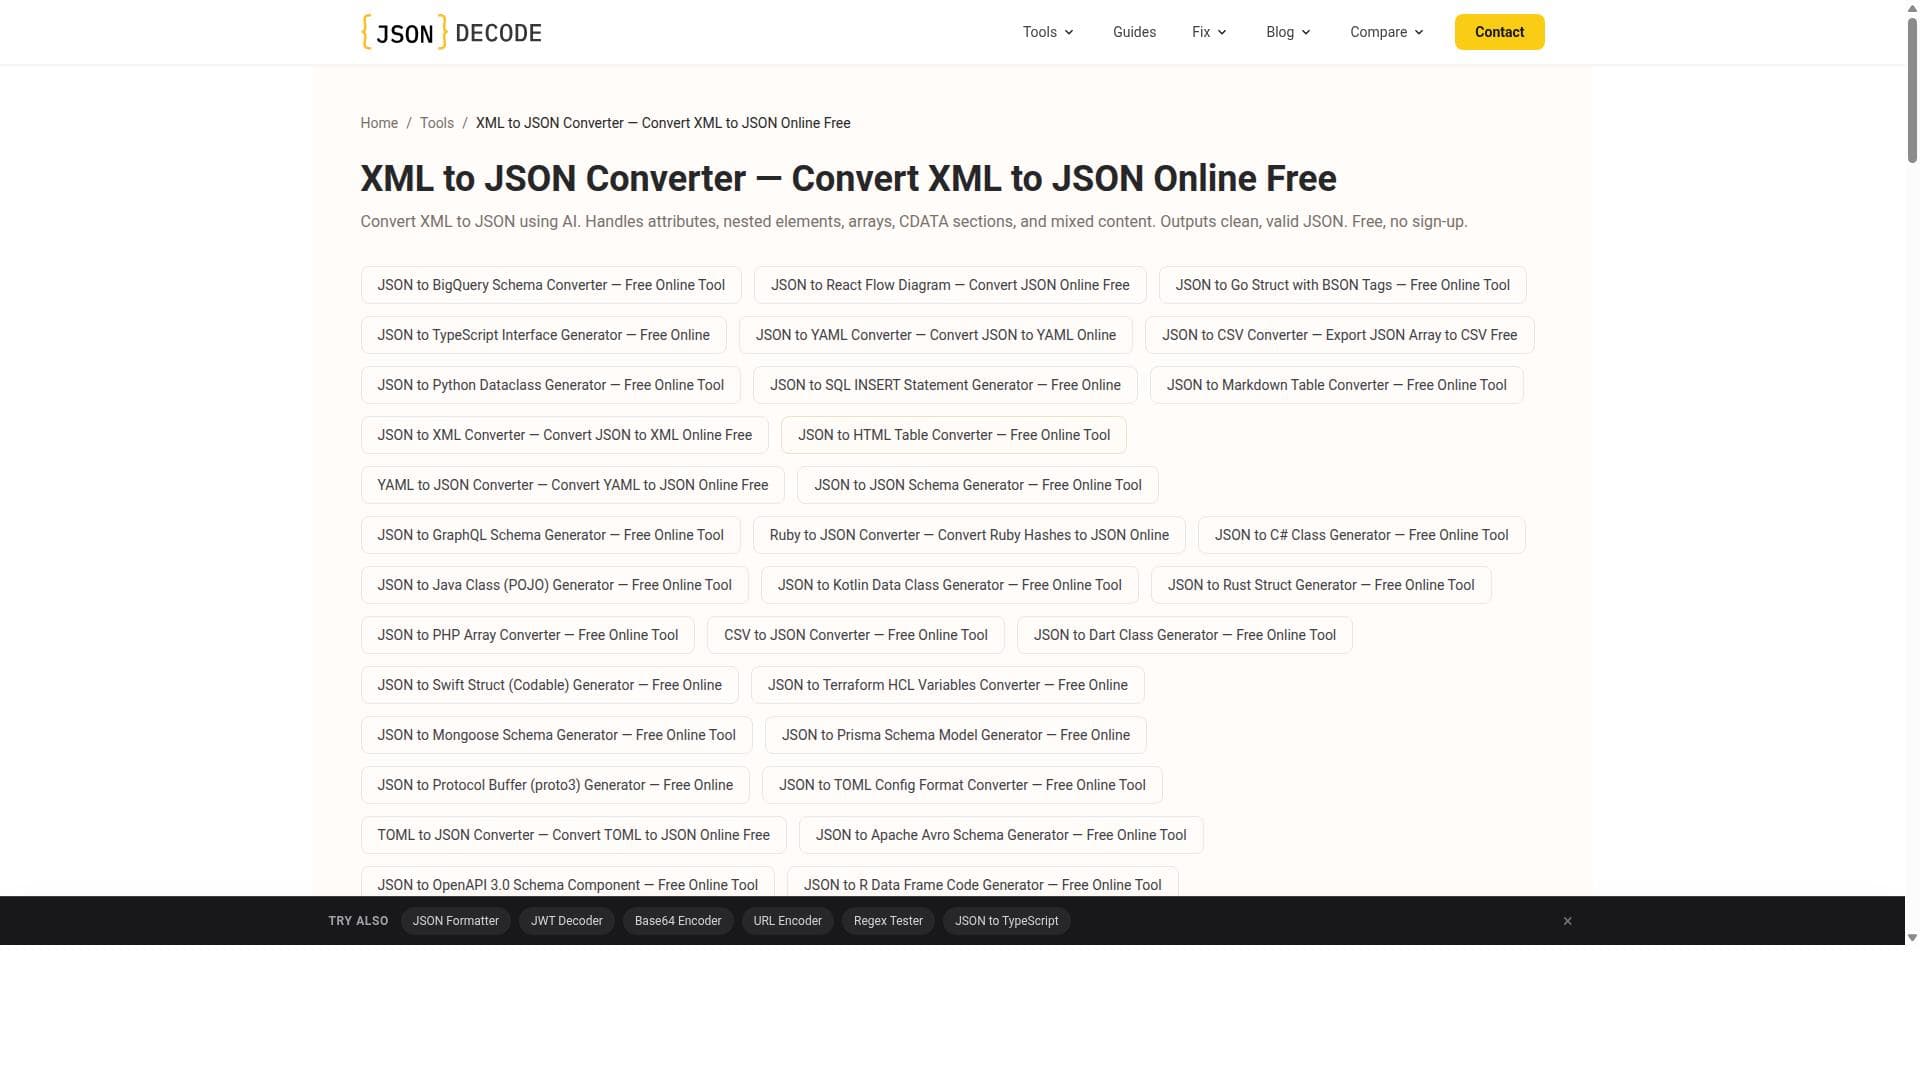
Task: Open the Fix dropdown menu
Action: click(1209, 32)
